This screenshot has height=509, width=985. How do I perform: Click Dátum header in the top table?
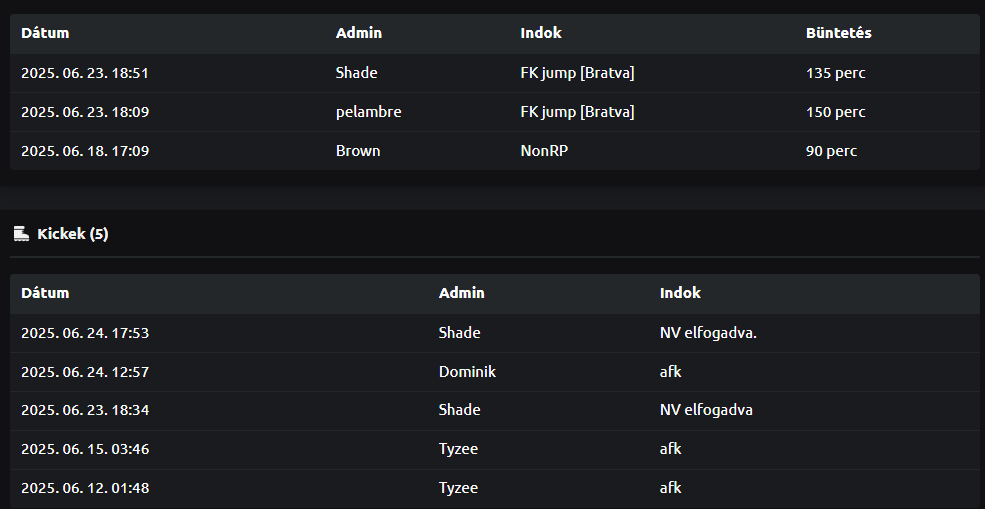[45, 33]
